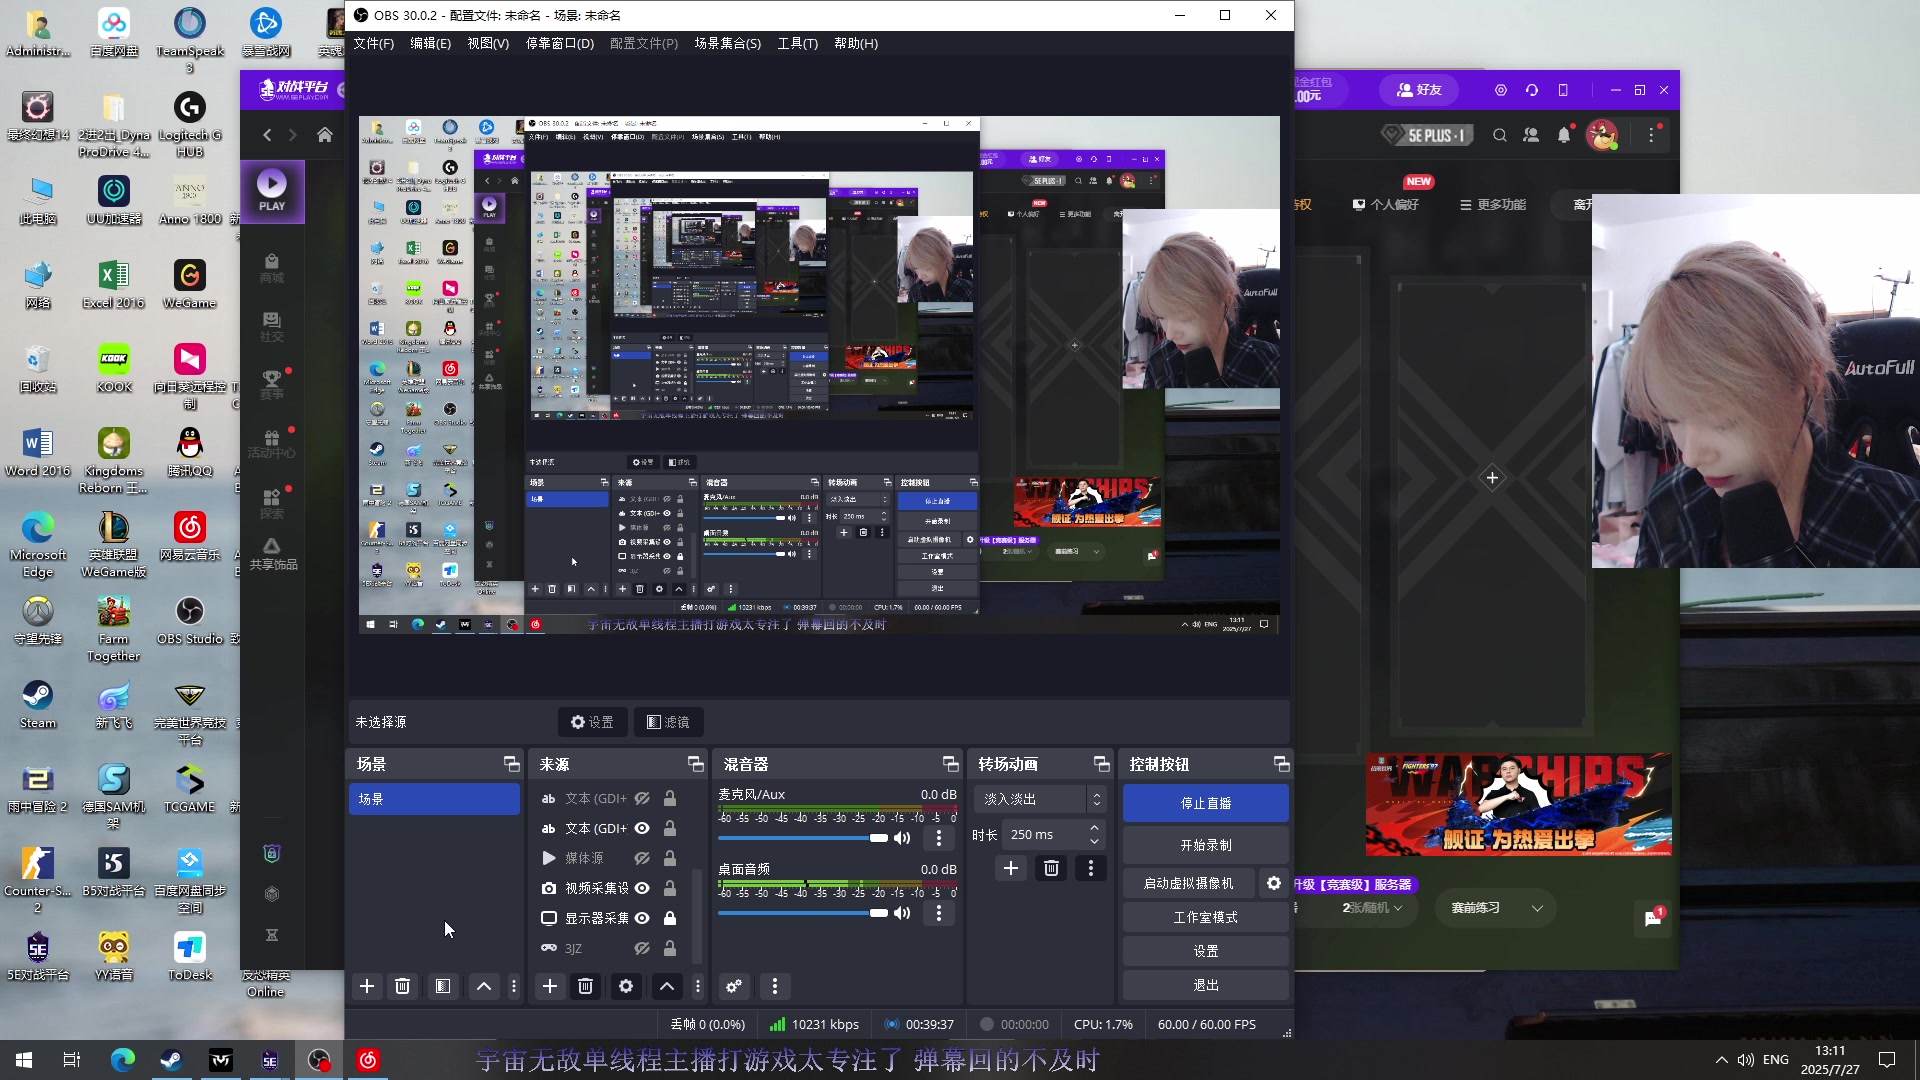Screen dimensions: 1920x1080
Task: Decrease transition duration with down arrow
Action: 1095,841
